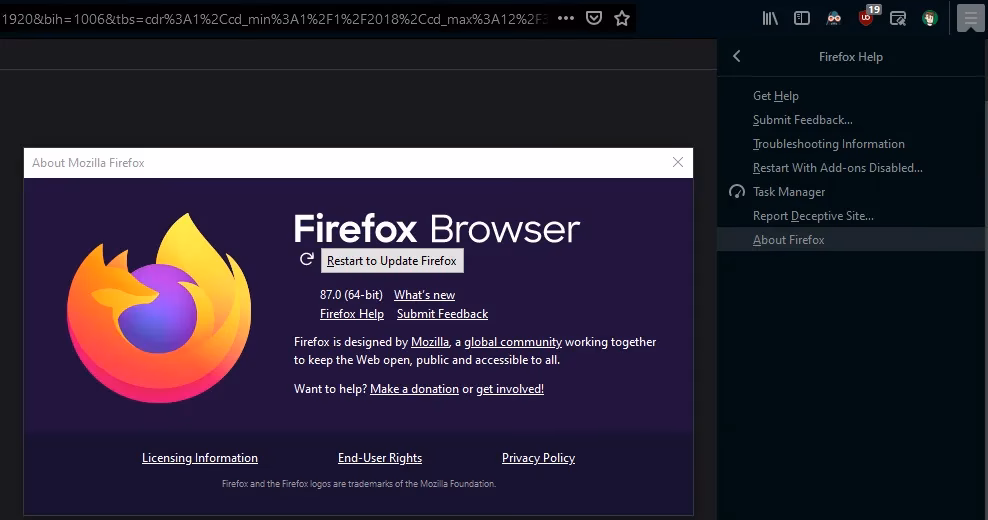Open the Library toolbar icon
988x520 pixels.
click(770, 18)
